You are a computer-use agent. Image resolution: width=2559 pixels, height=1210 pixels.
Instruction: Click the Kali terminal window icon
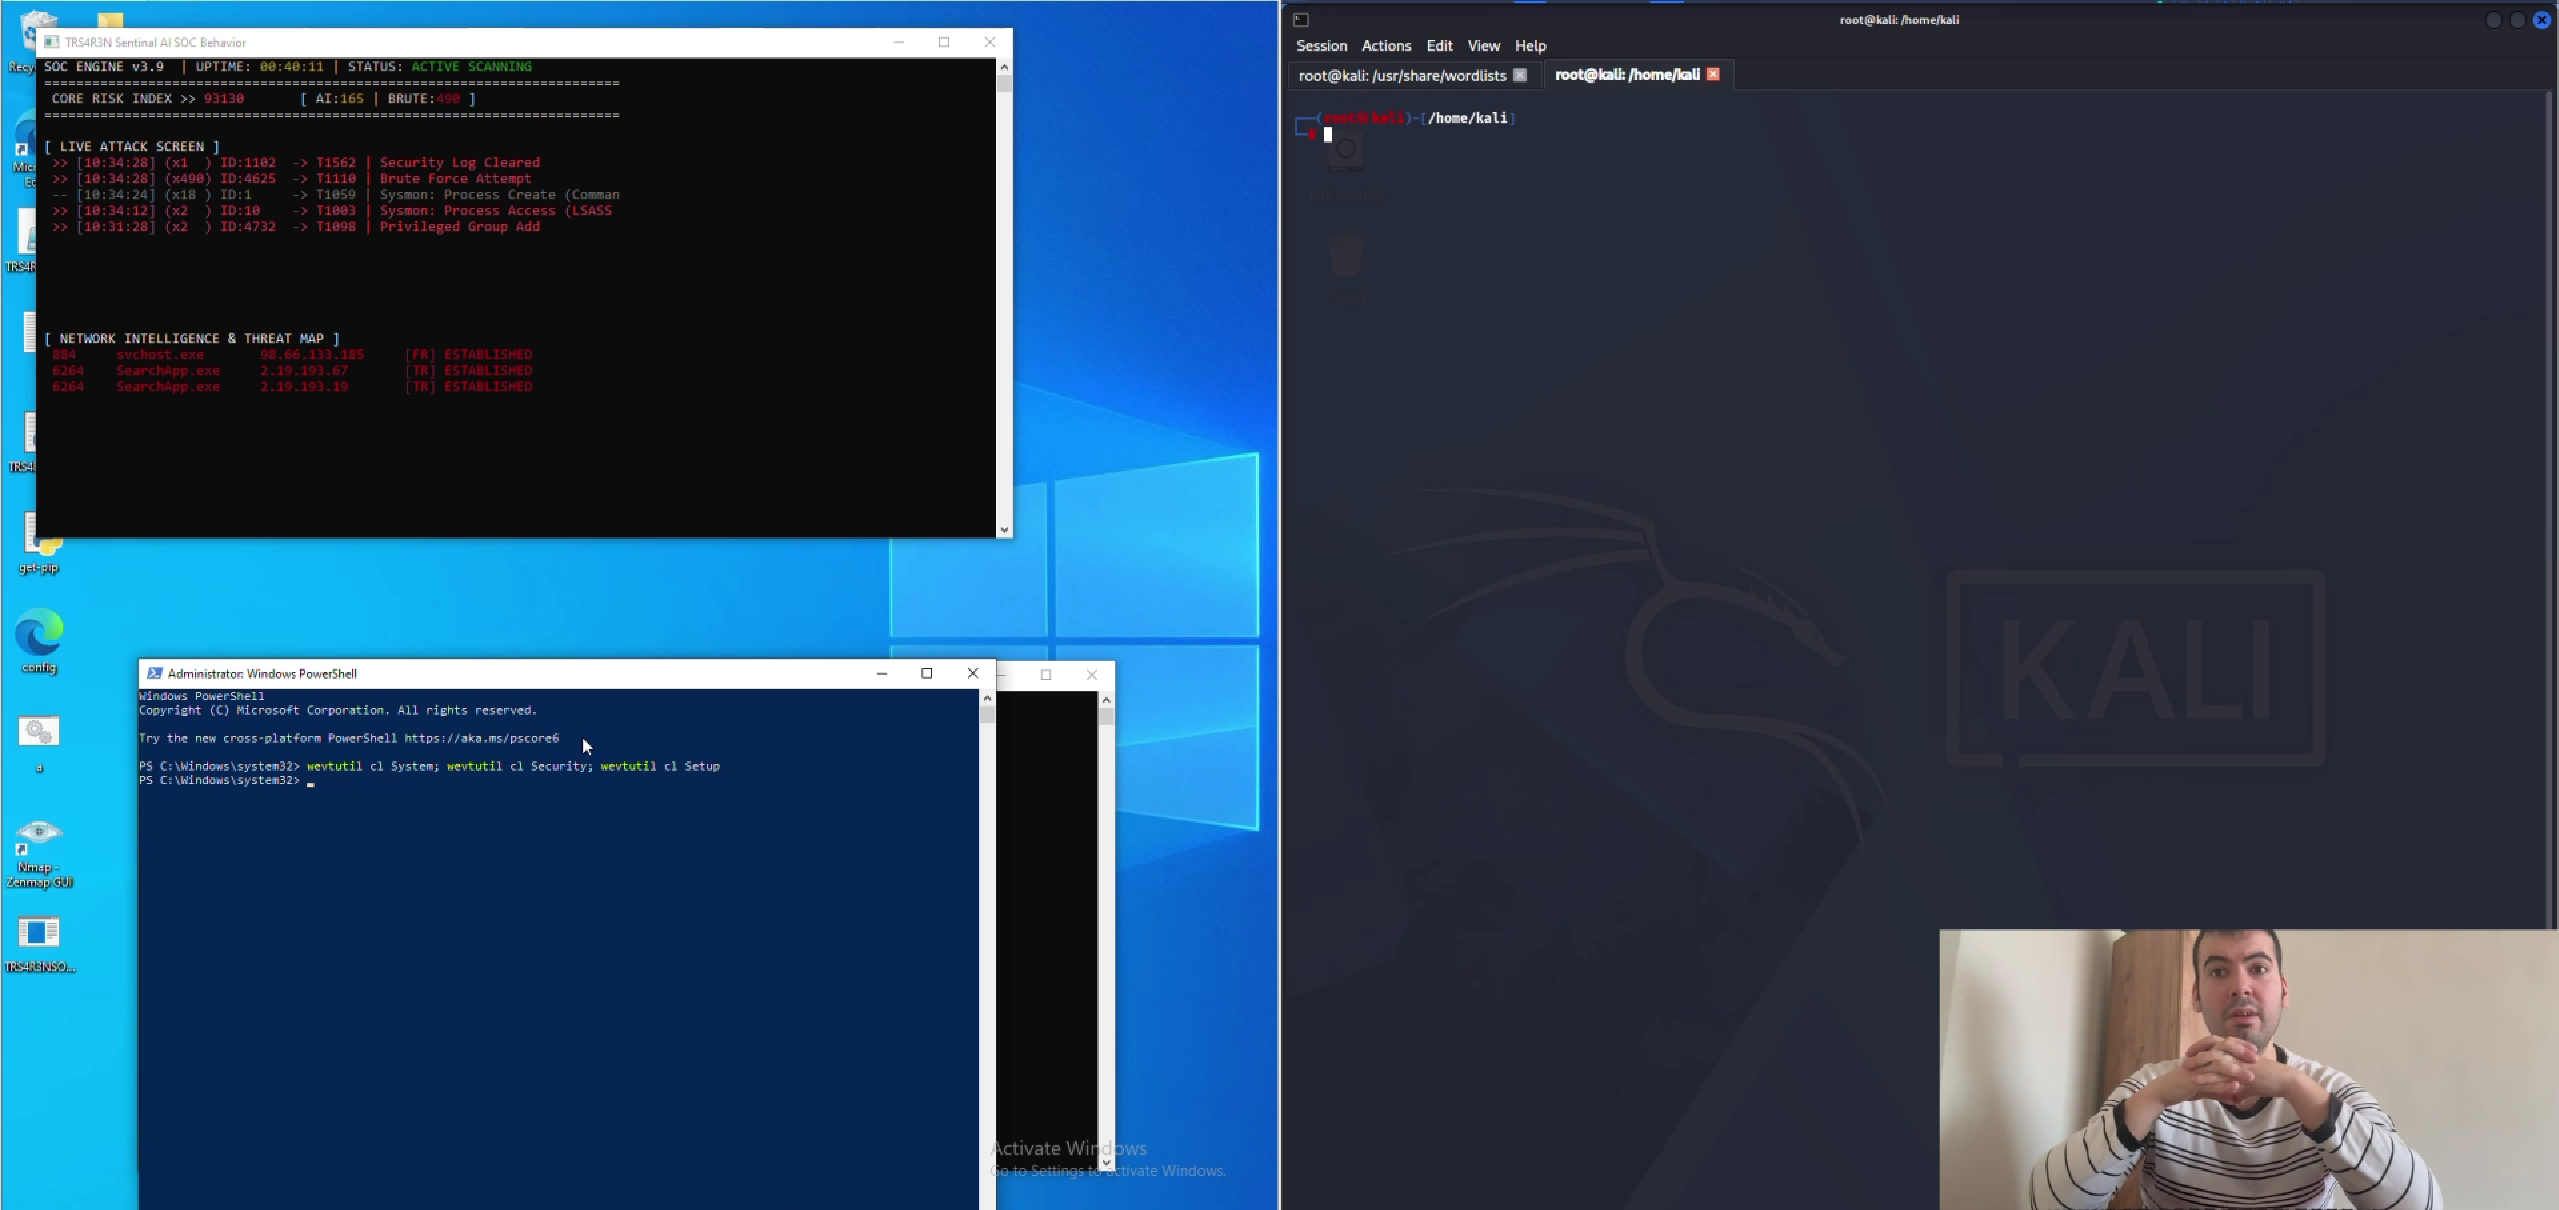pos(1300,20)
